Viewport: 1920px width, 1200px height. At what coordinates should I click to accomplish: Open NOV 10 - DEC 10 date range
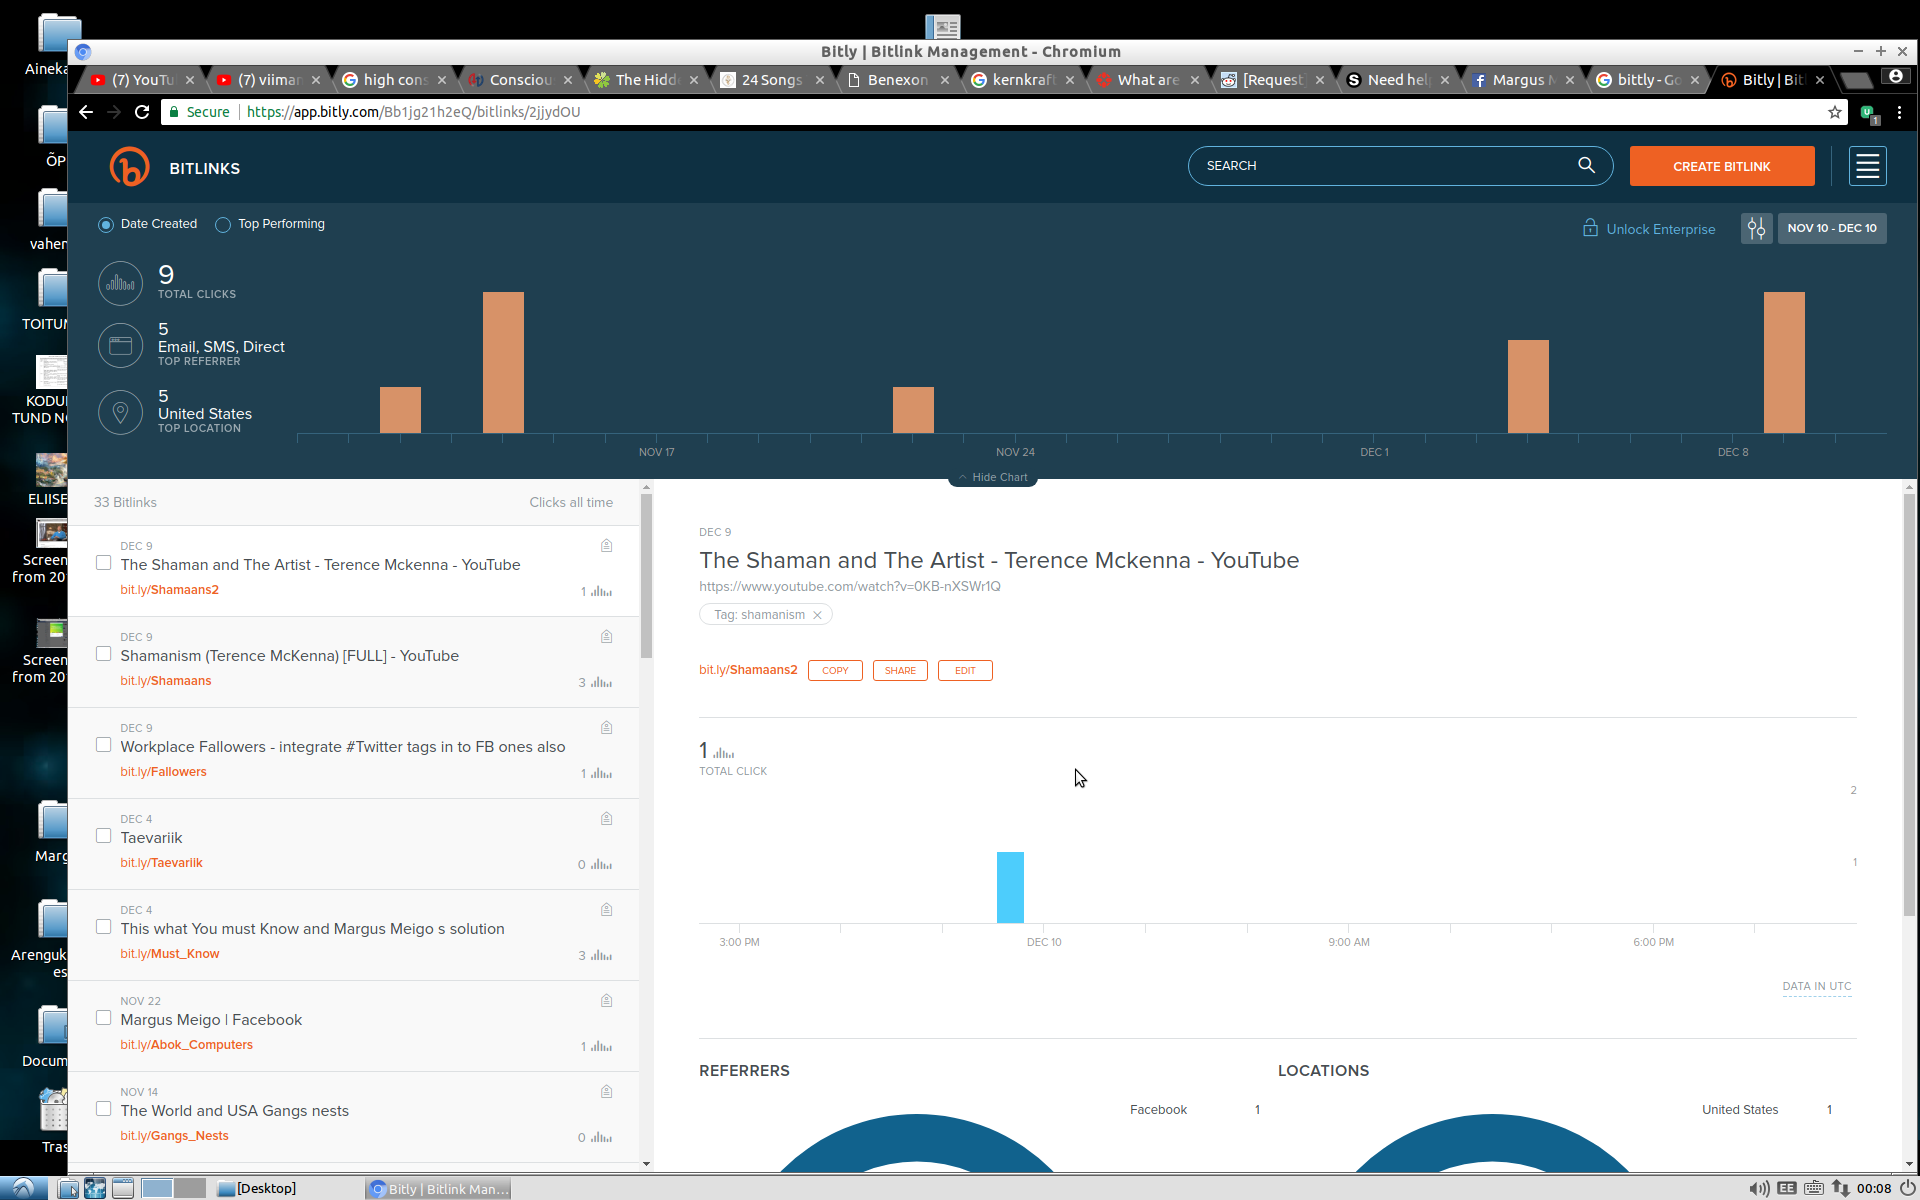click(x=1832, y=228)
